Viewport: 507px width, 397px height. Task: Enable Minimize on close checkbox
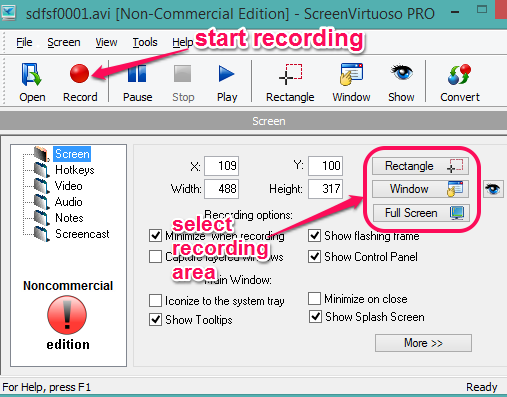[314, 299]
